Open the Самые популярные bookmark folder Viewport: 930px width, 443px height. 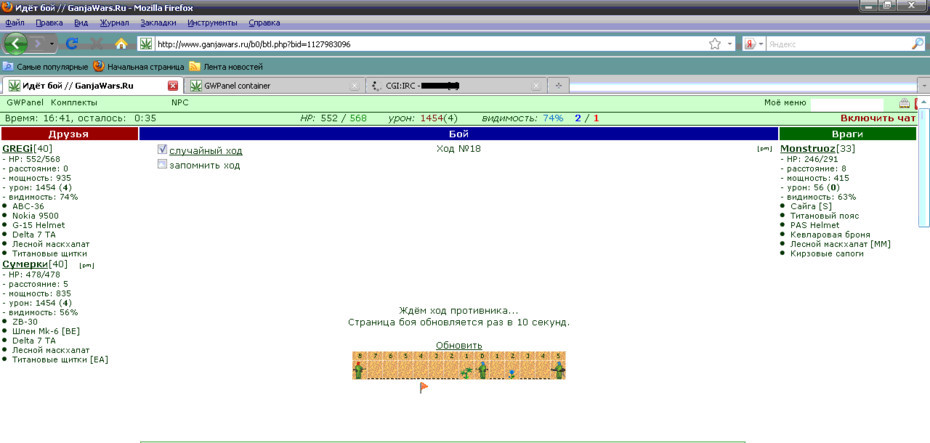46,67
